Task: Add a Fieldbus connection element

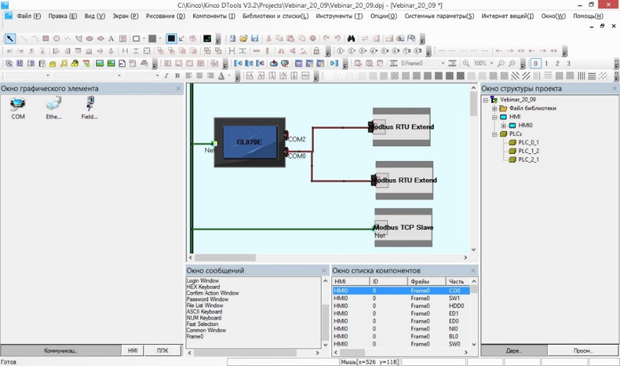Action: 89,108
